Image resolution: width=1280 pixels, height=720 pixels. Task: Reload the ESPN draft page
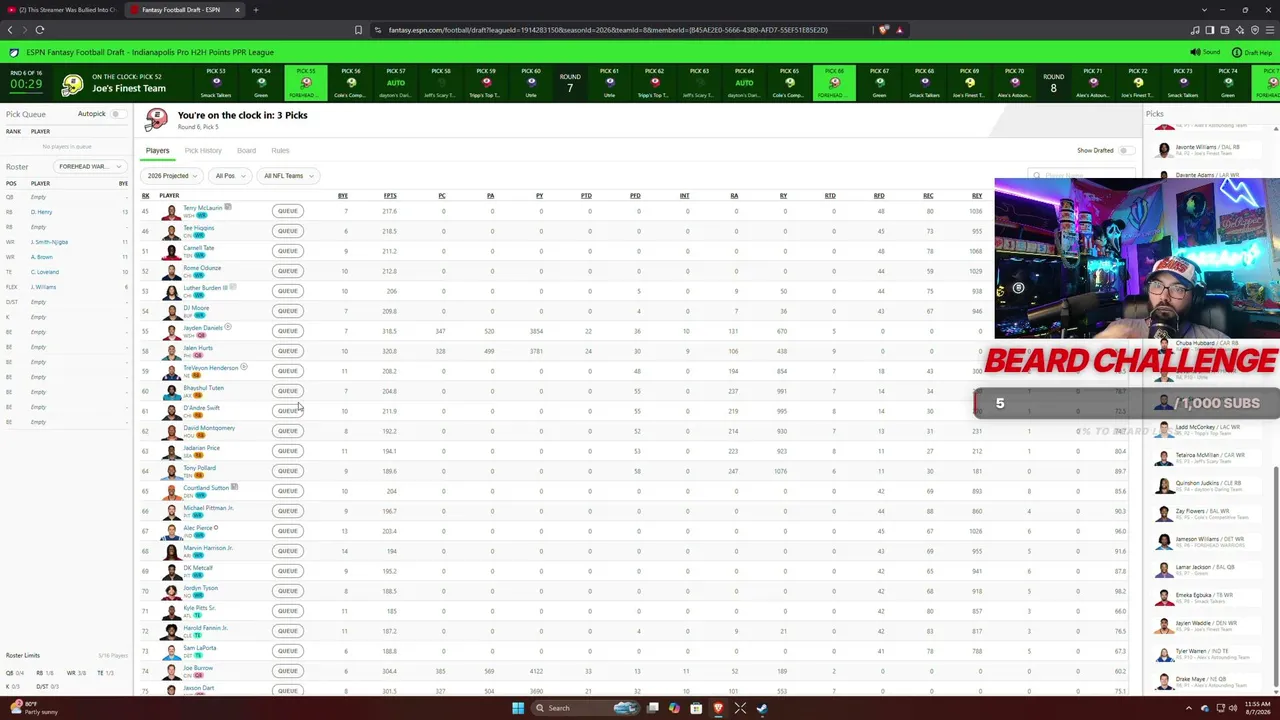39,30
